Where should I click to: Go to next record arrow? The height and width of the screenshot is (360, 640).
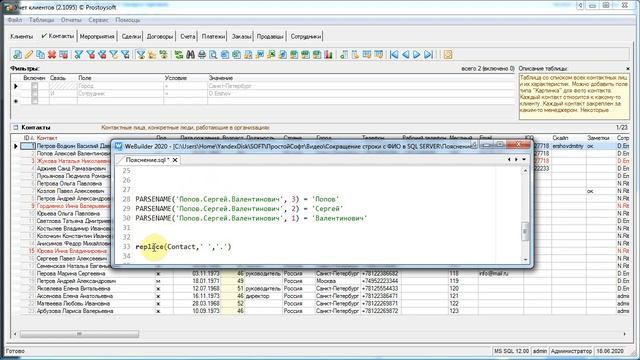pyautogui.click(x=417, y=54)
